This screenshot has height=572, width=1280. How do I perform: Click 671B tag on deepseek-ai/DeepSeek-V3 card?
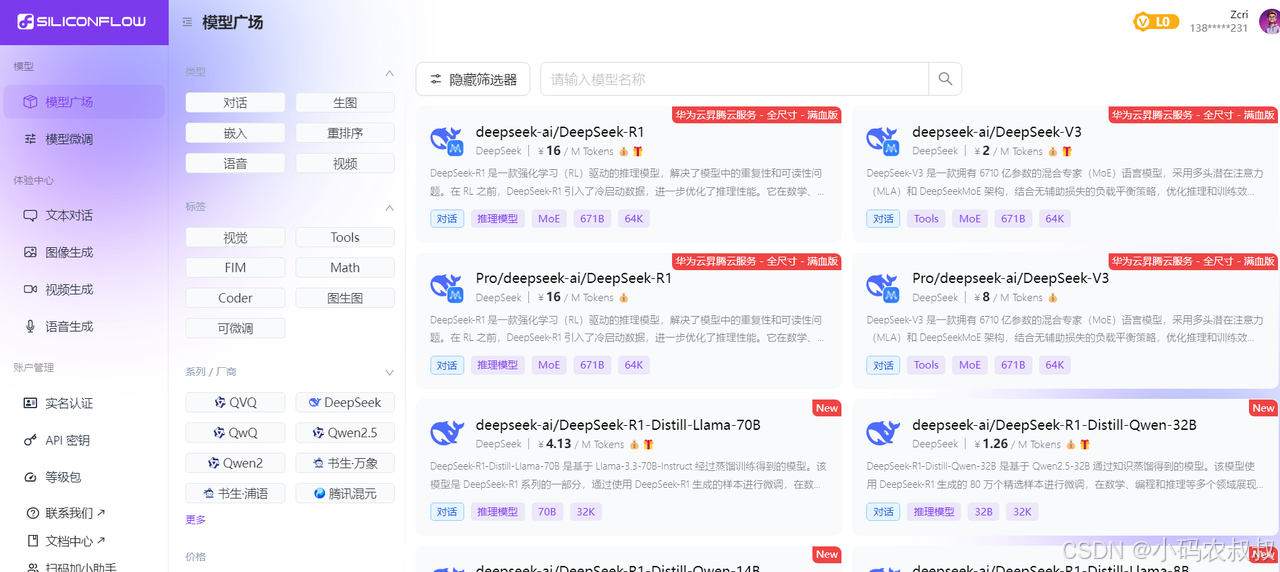coord(1013,219)
